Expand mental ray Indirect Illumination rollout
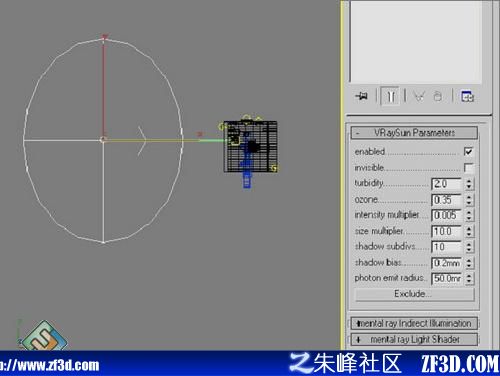 coord(414,323)
